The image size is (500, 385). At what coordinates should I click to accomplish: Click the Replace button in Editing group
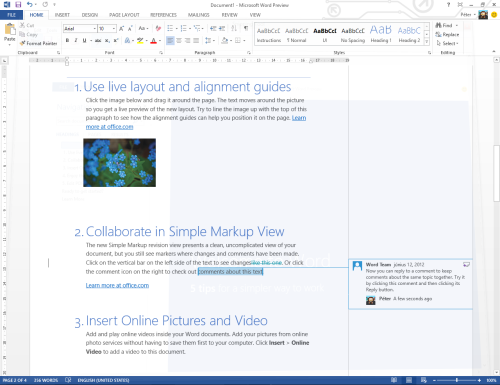point(447,34)
